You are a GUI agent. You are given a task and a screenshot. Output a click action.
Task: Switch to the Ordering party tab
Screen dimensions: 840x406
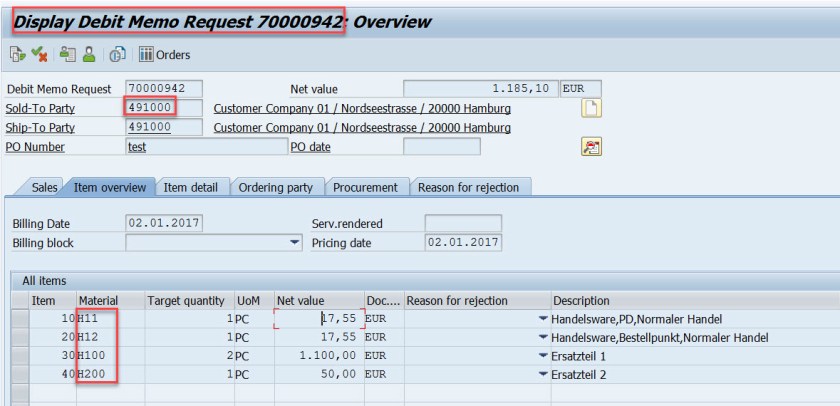click(275, 187)
